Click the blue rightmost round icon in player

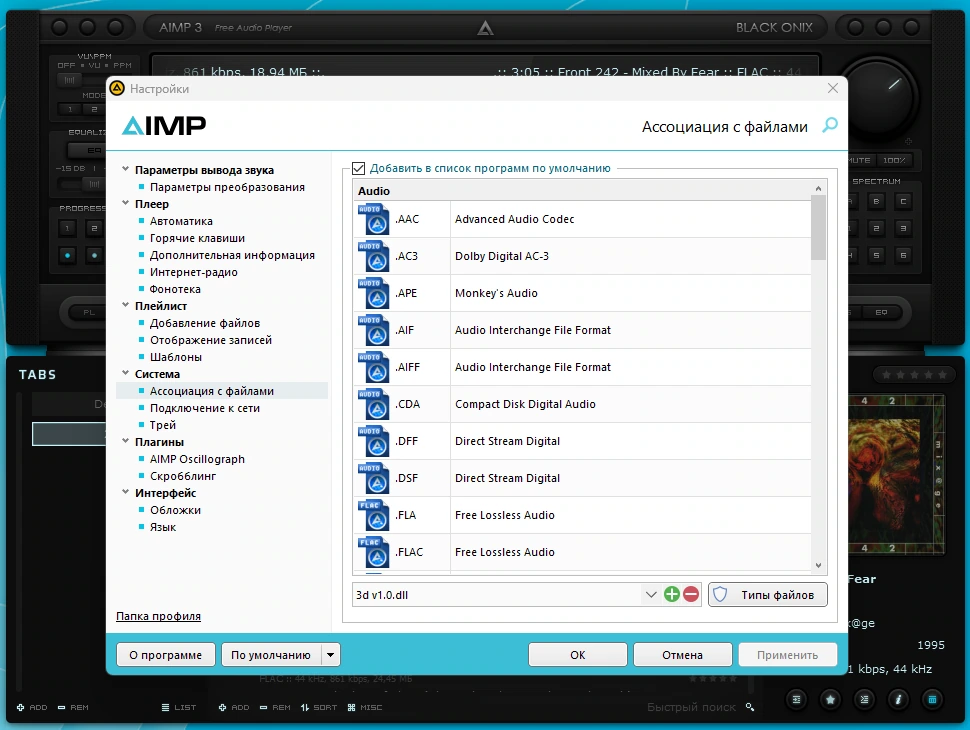932,699
